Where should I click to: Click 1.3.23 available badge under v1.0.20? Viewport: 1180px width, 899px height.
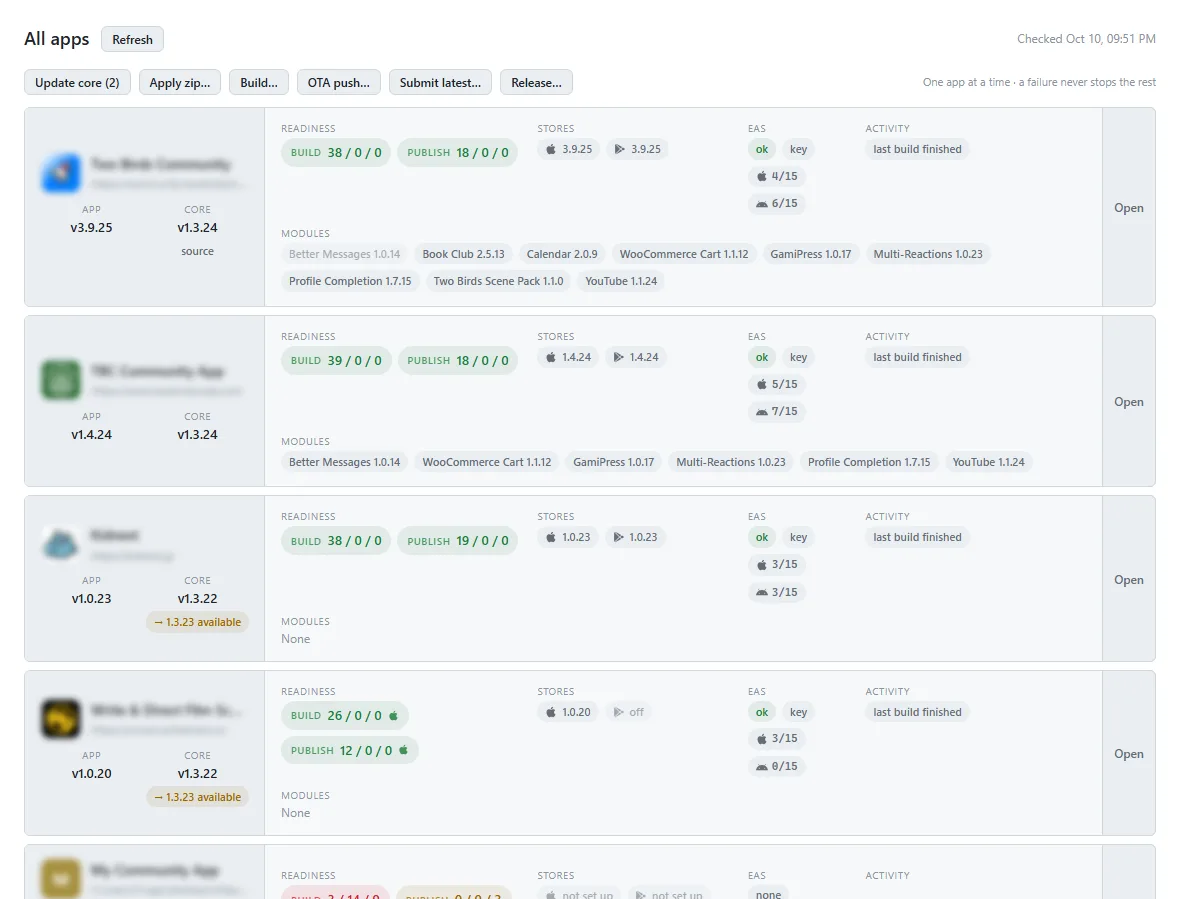(198, 797)
